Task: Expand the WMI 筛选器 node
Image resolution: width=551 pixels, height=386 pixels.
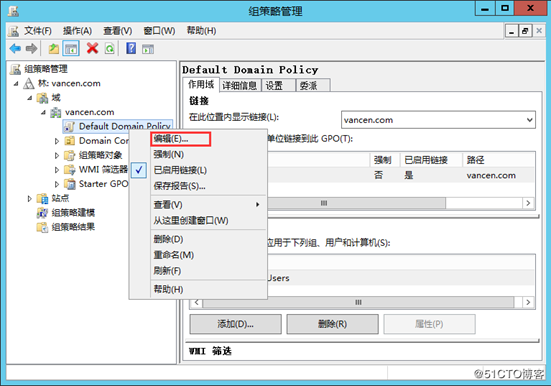Action: (57, 170)
